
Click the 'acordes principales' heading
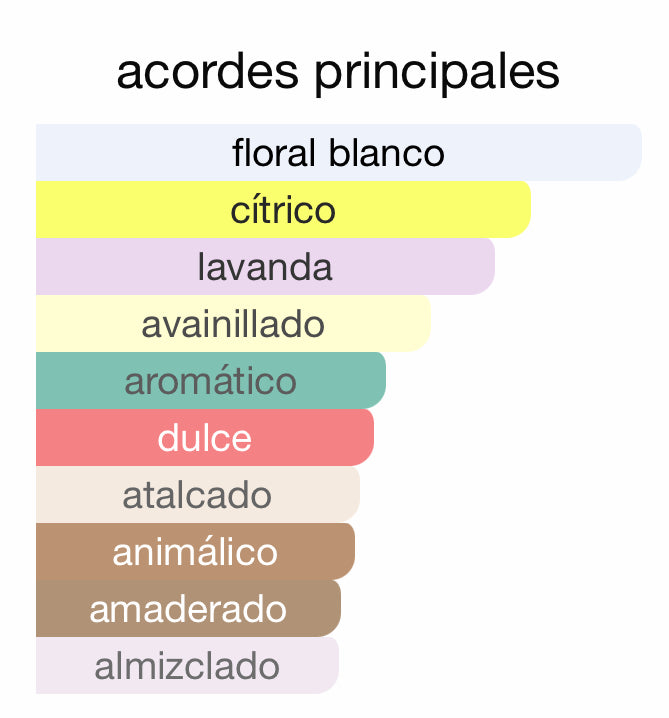(x=337, y=73)
